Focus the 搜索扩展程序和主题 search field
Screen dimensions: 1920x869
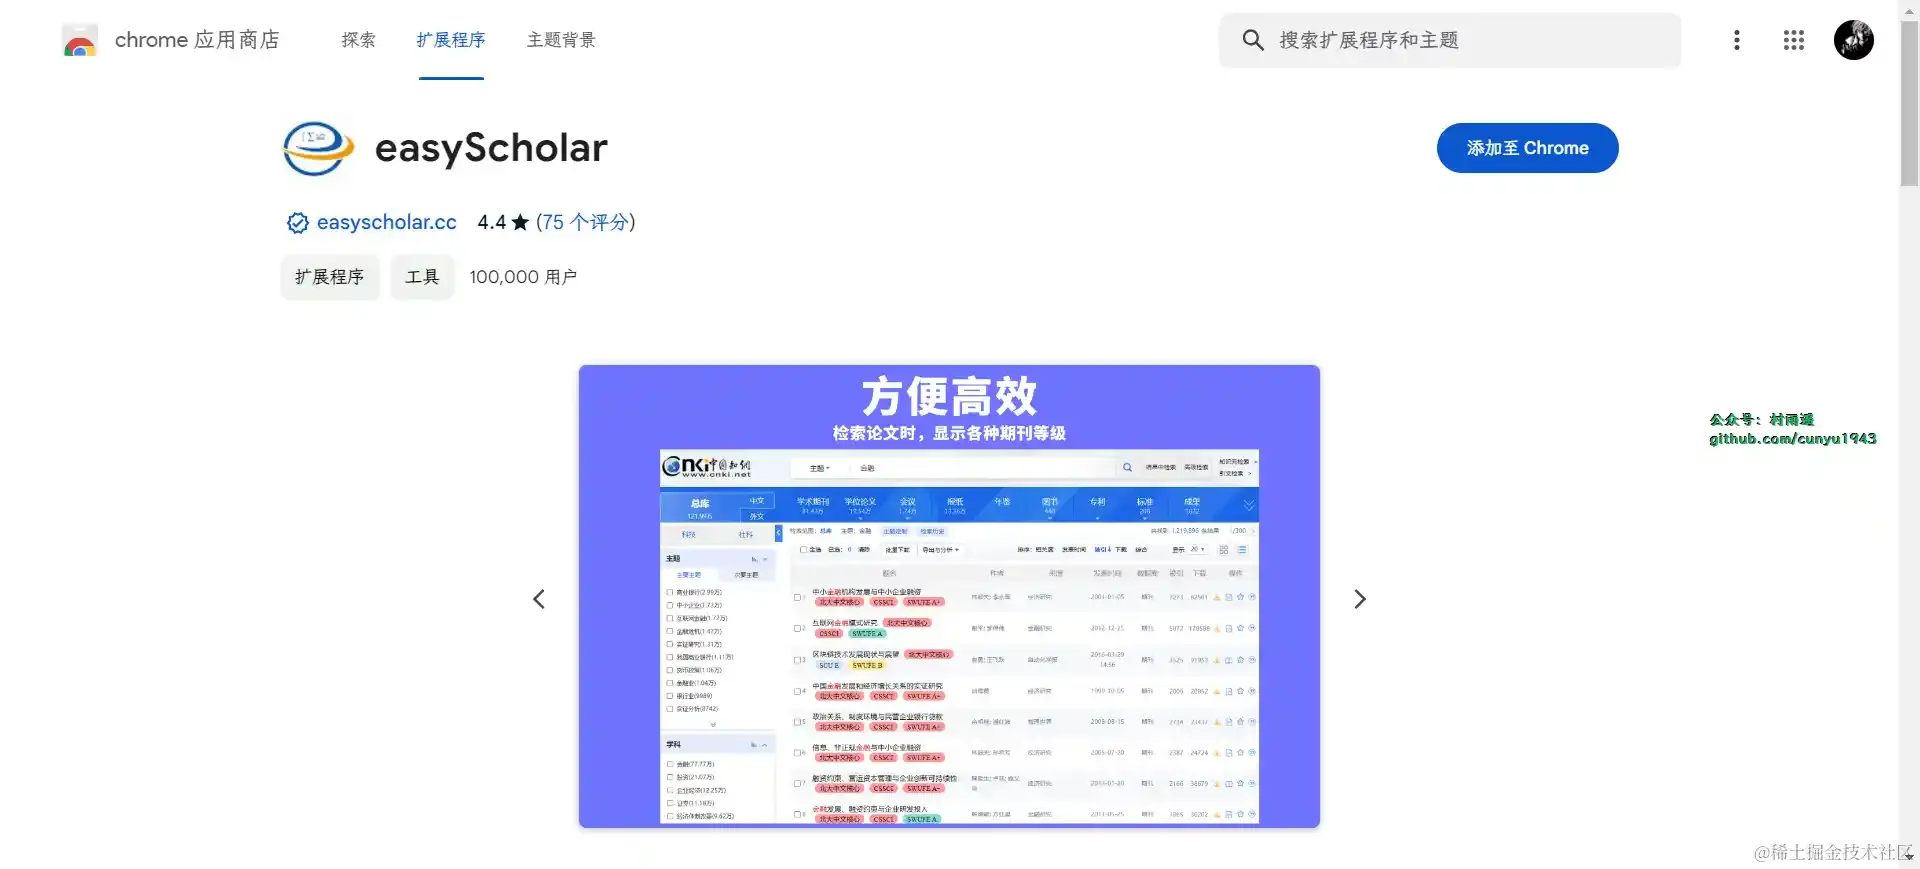(1450, 40)
